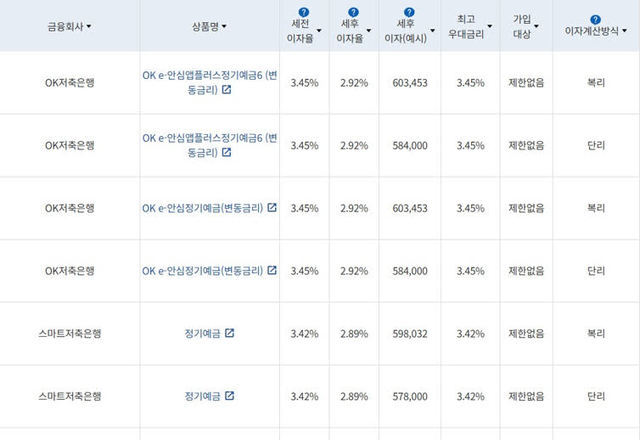Open the 상품명 column sort dropdown
Screen dimensions: 640x440
point(225,26)
